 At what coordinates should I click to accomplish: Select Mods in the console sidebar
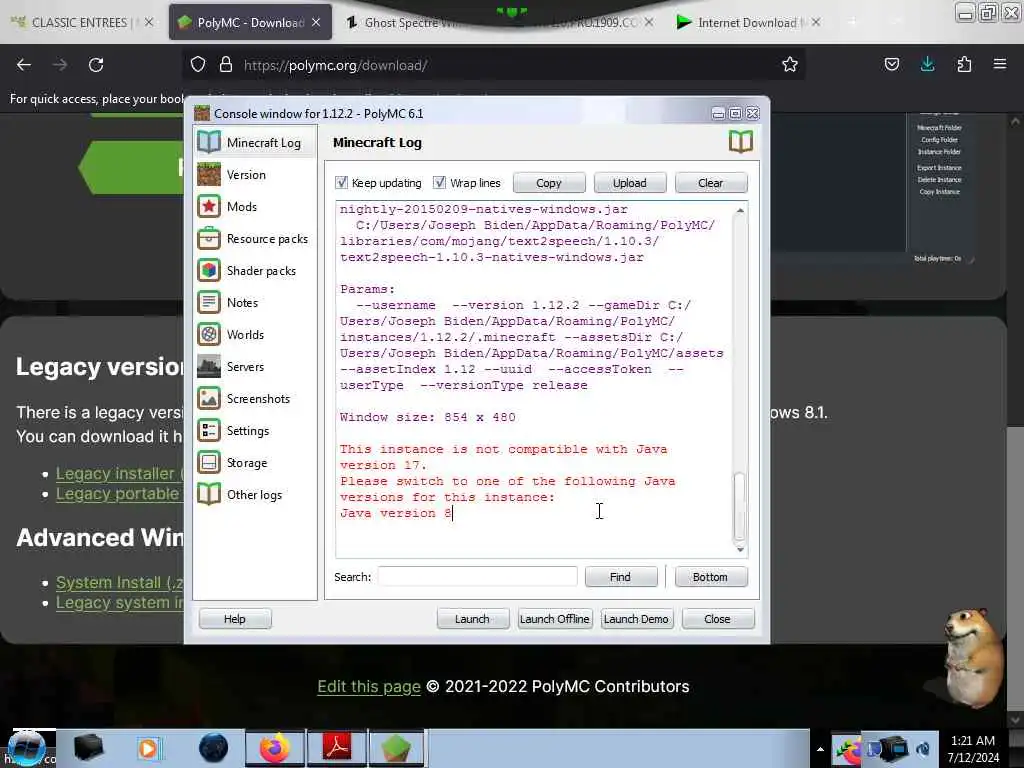click(x=255, y=206)
